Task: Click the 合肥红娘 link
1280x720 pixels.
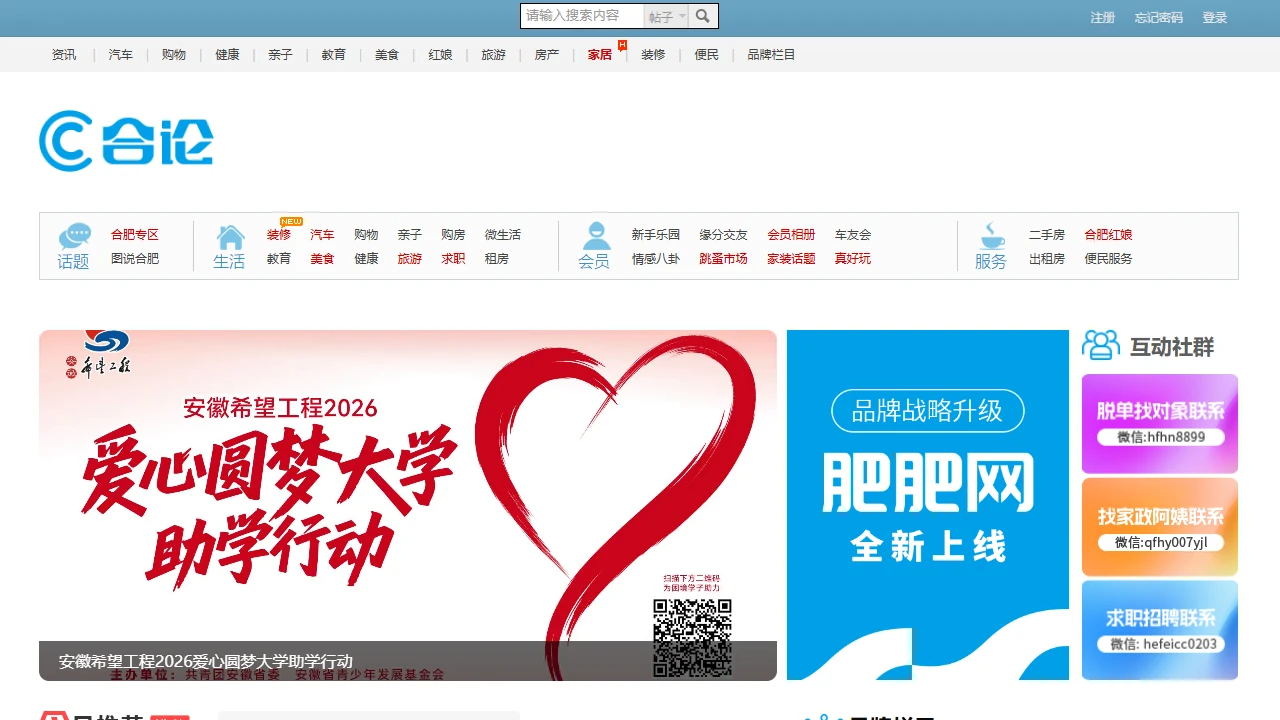Action: click(x=1108, y=235)
